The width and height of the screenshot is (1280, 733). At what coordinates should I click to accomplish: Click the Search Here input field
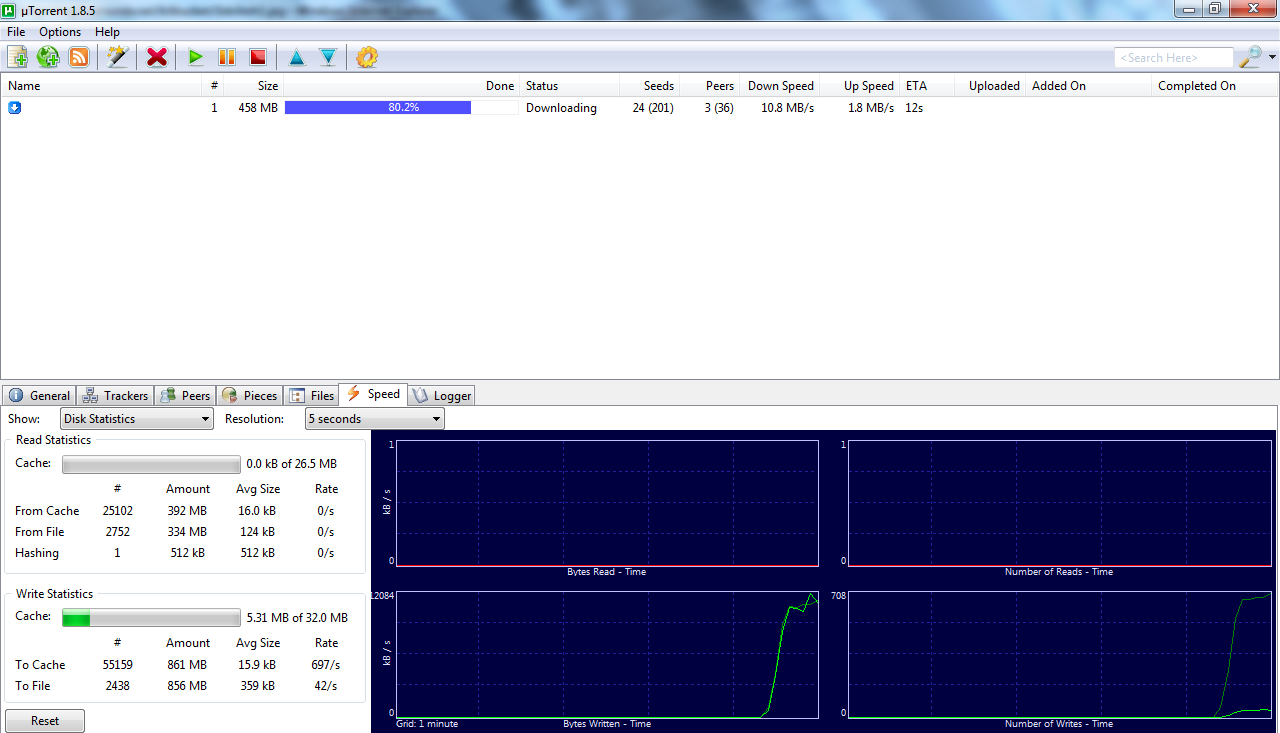[1174, 58]
